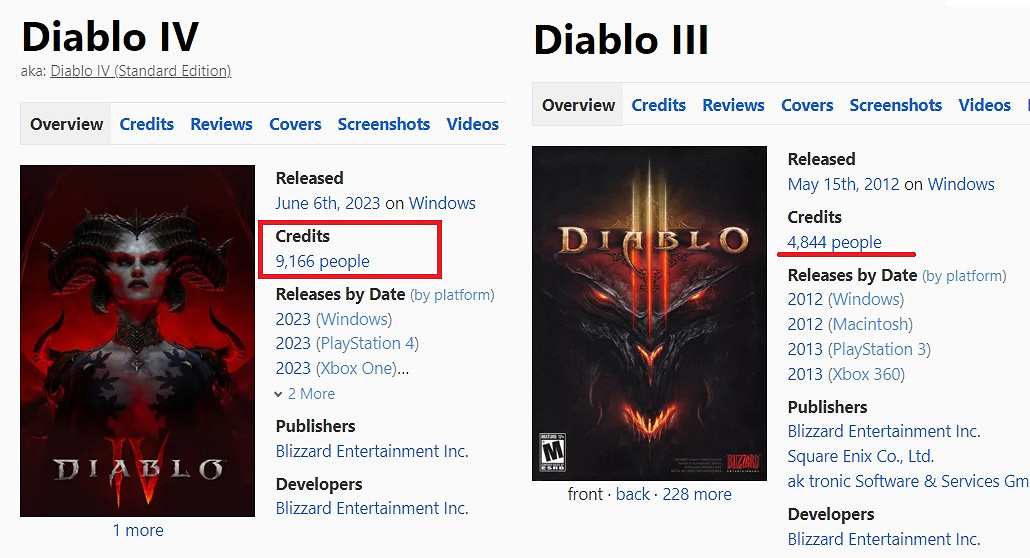Open Square Enix Co., Ltd. publisher link
Screen dimensions: 1030x558
[x=860, y=456]
